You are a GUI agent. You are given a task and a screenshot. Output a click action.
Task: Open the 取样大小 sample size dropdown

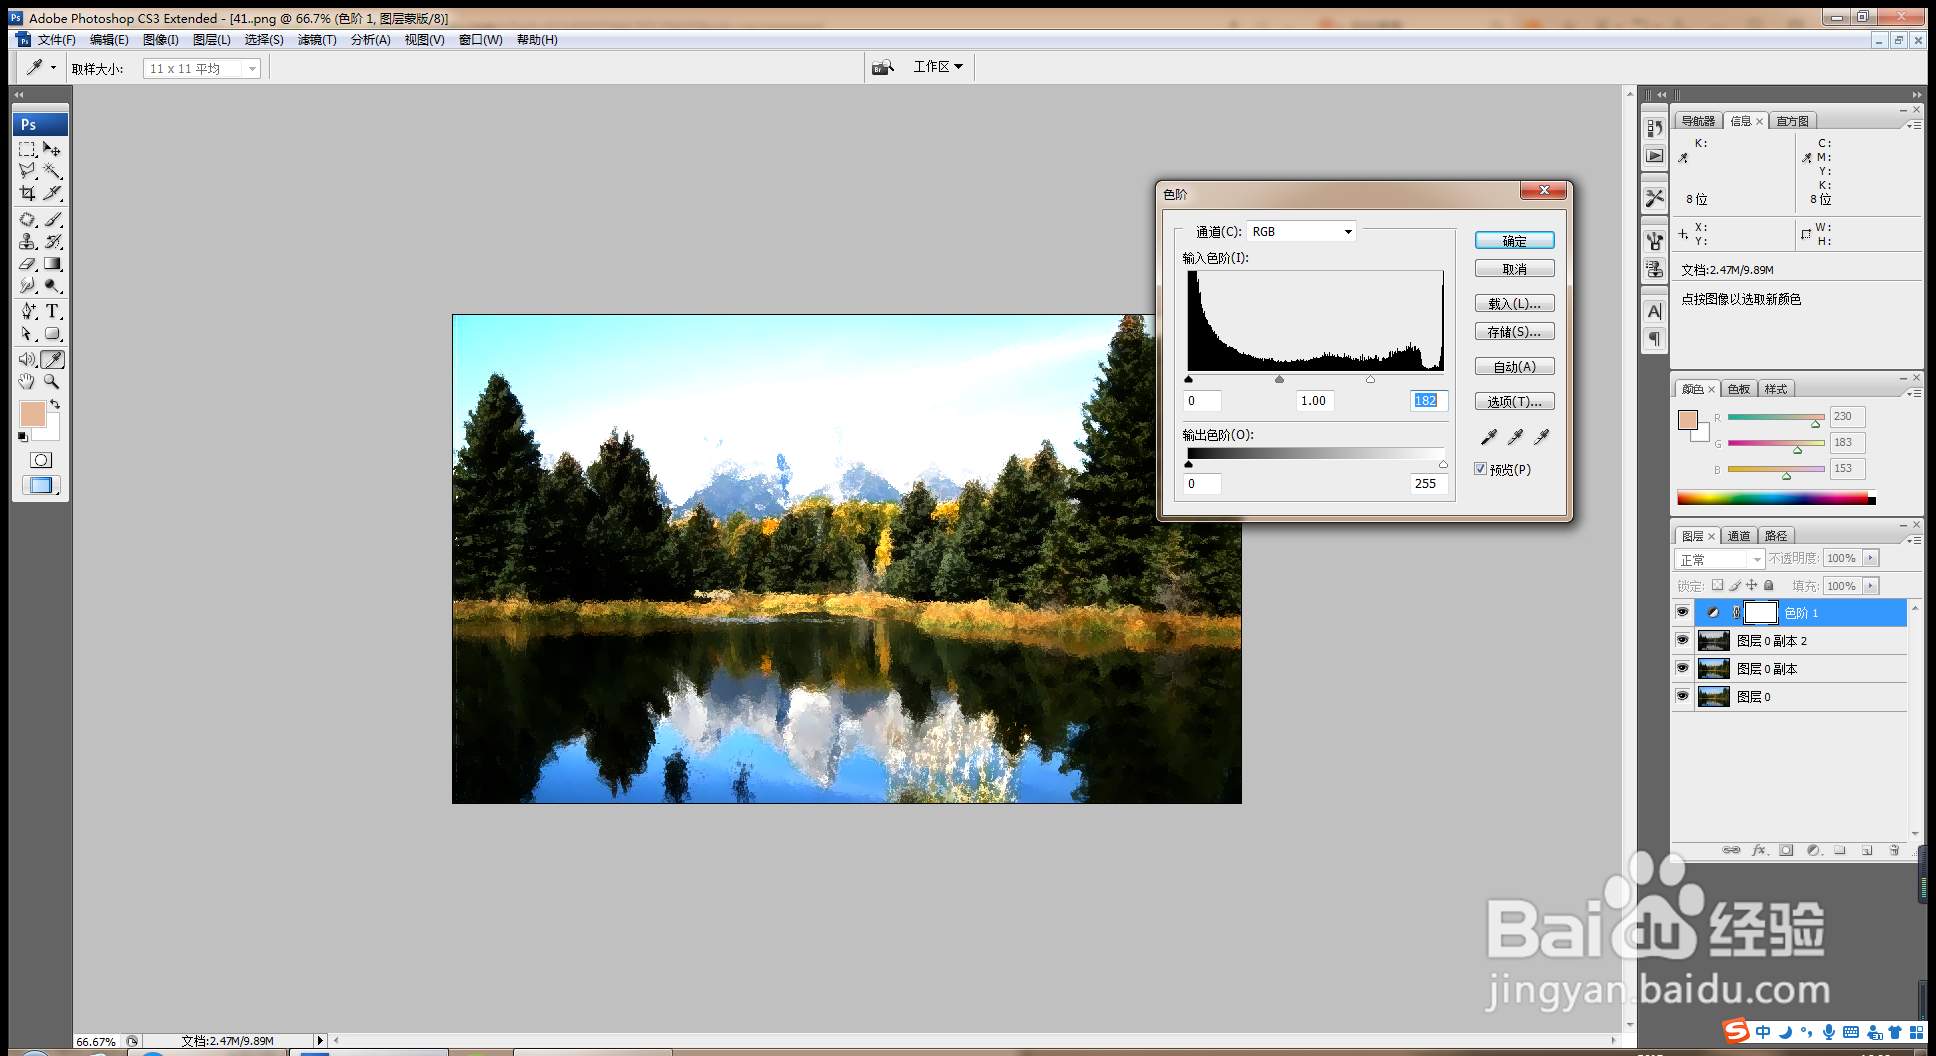(x=202, y=68)
